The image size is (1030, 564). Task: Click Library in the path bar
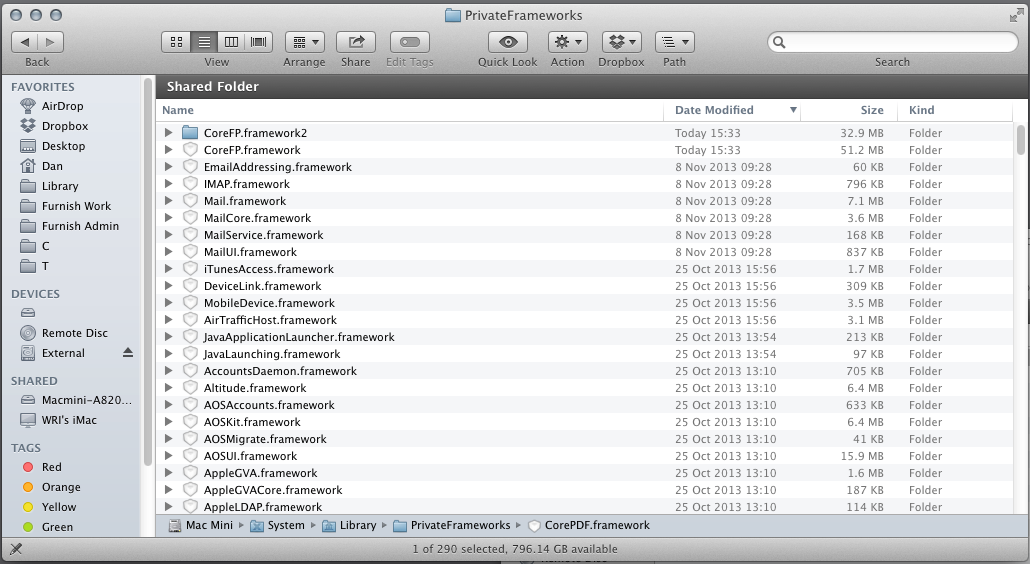pos(349,525)
